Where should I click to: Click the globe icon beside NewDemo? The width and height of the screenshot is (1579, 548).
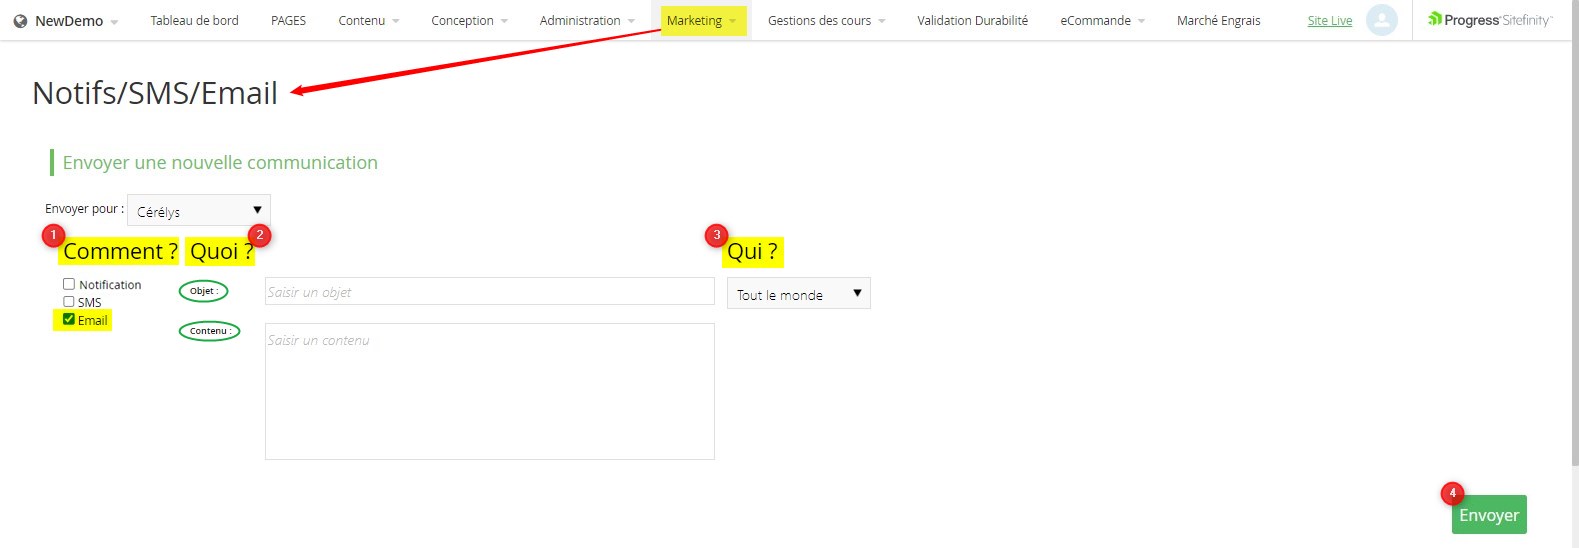[x=20, y=21]
